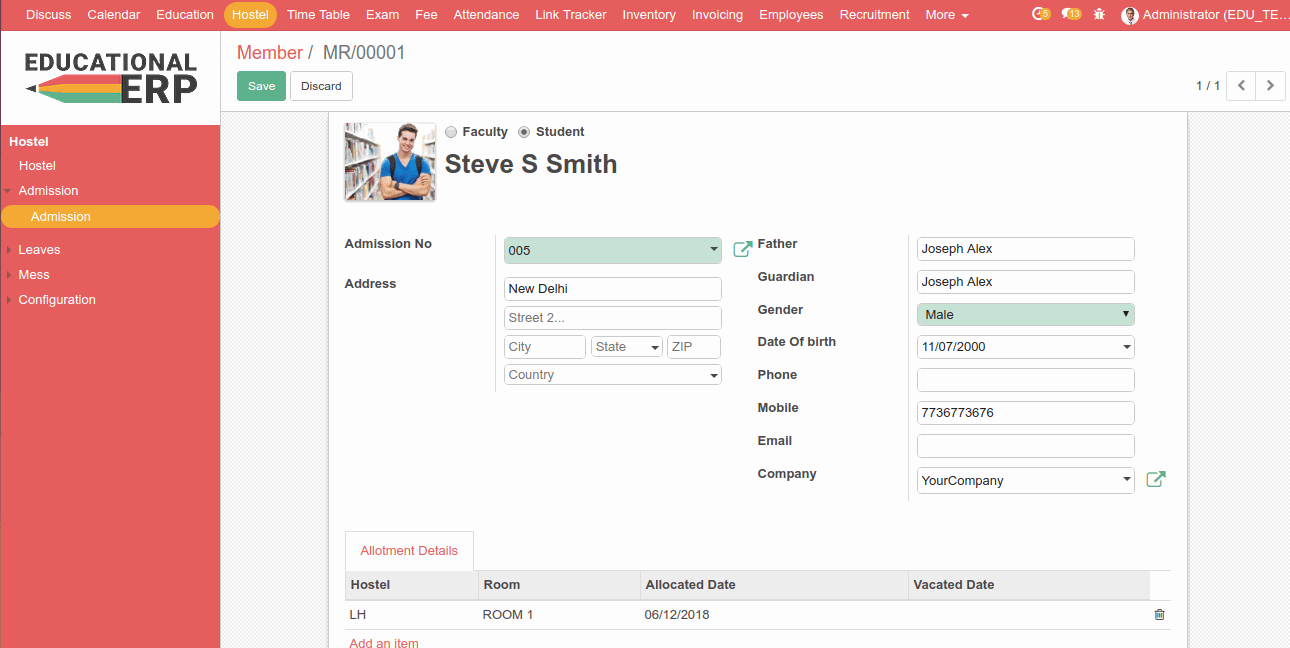Select the Student radio button

(x=524, y=132)
